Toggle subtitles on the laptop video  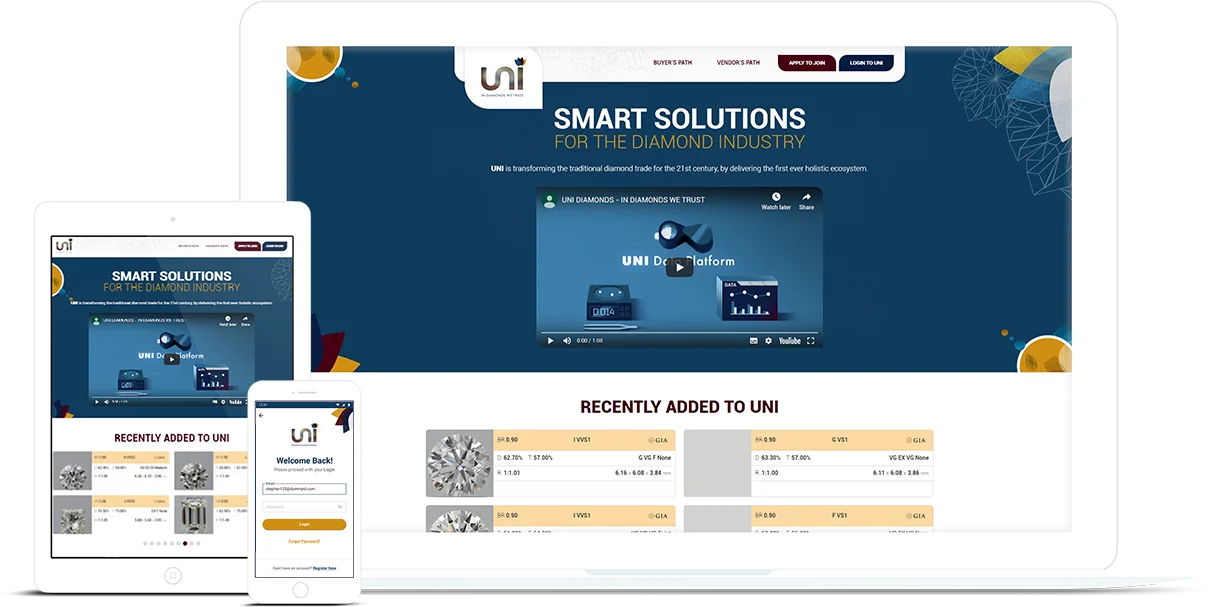[x=754, y=341]
